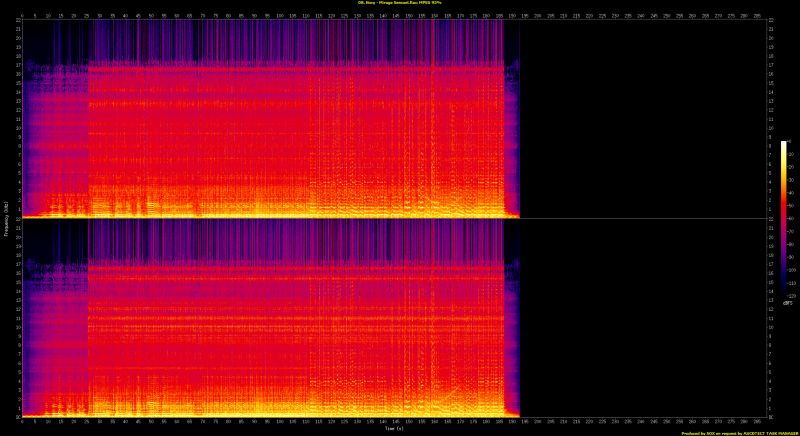Click the -120 label at color scale bottom
800x436 pixels.
coord(791,296)
